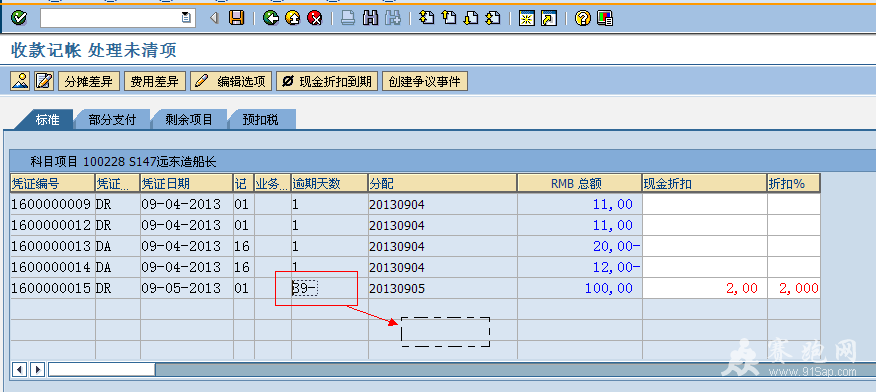
Task: Click the Create Shortcut icon
Action: tap(549, 18)
